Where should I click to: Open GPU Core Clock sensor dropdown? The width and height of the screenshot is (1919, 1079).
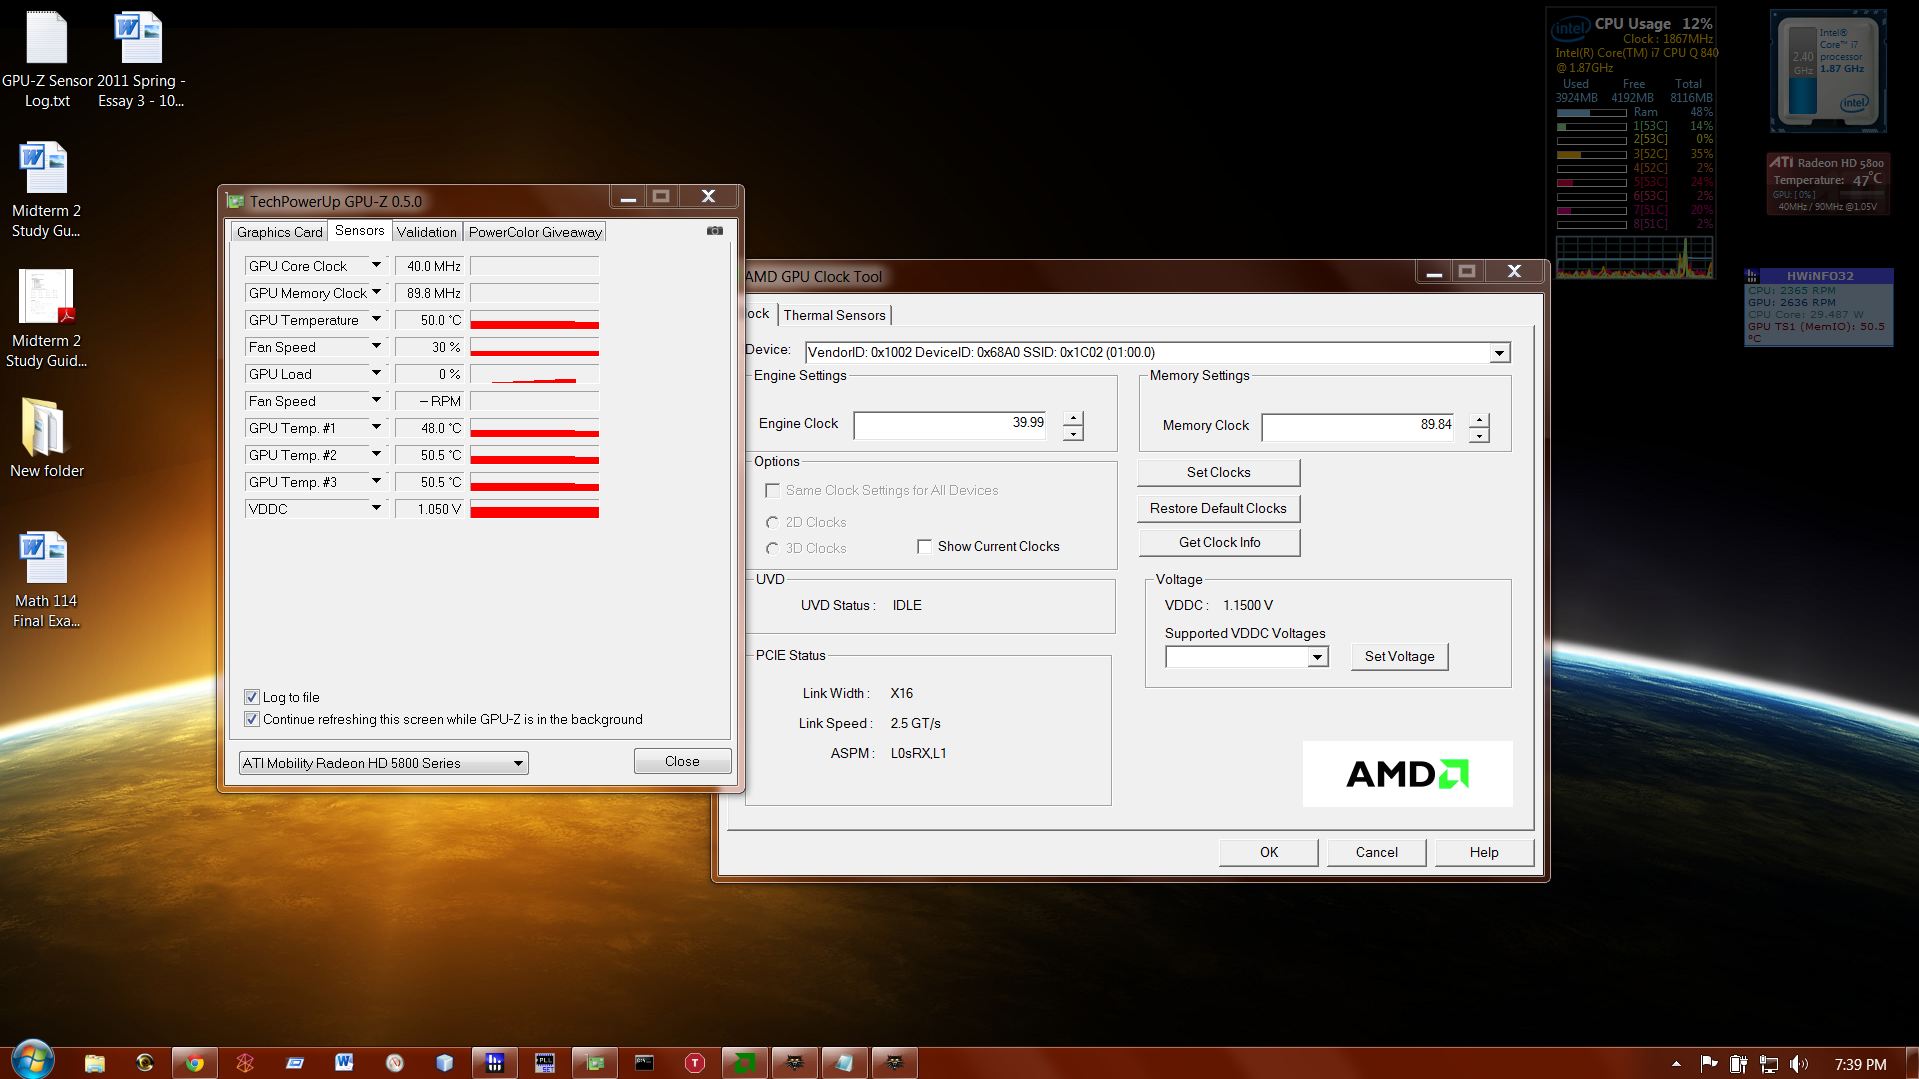376,265
